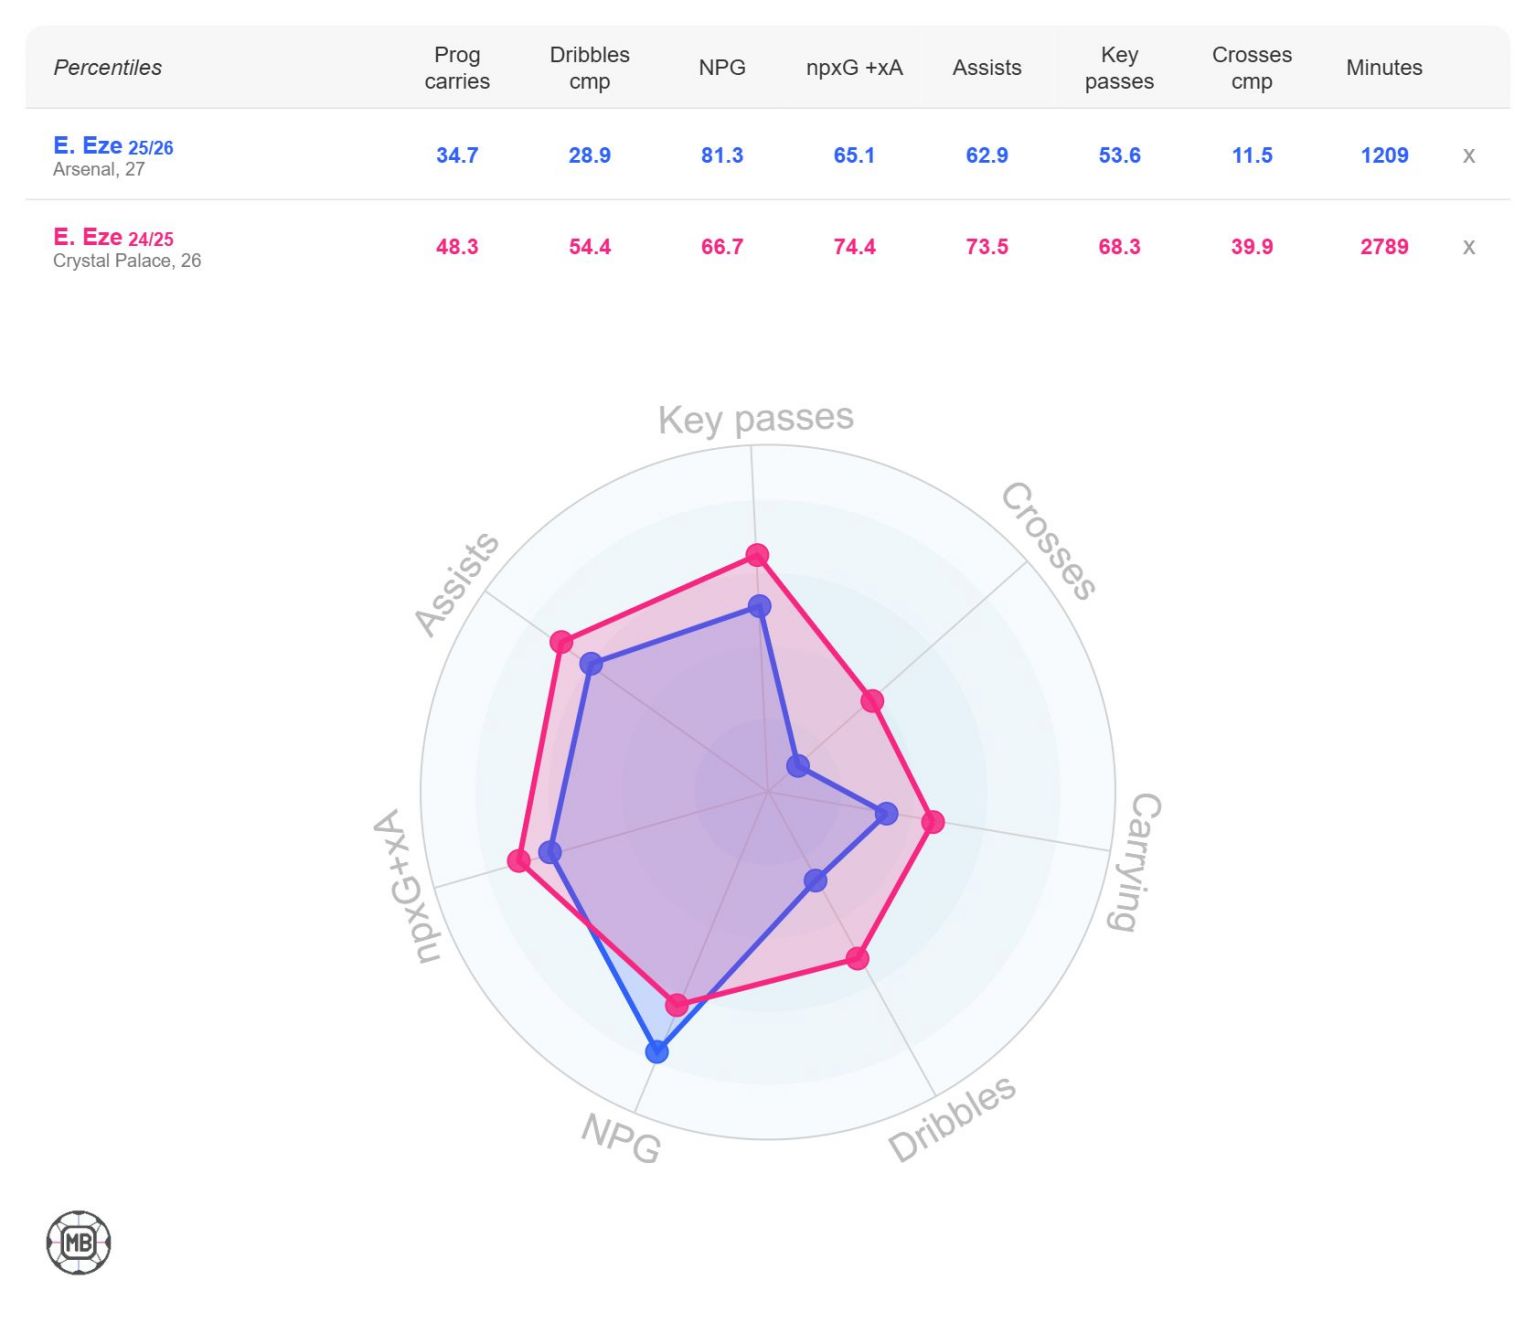Click the Crosses cmp column header
Viewport: 1536px width, 1344px height.
(1251, 68)
